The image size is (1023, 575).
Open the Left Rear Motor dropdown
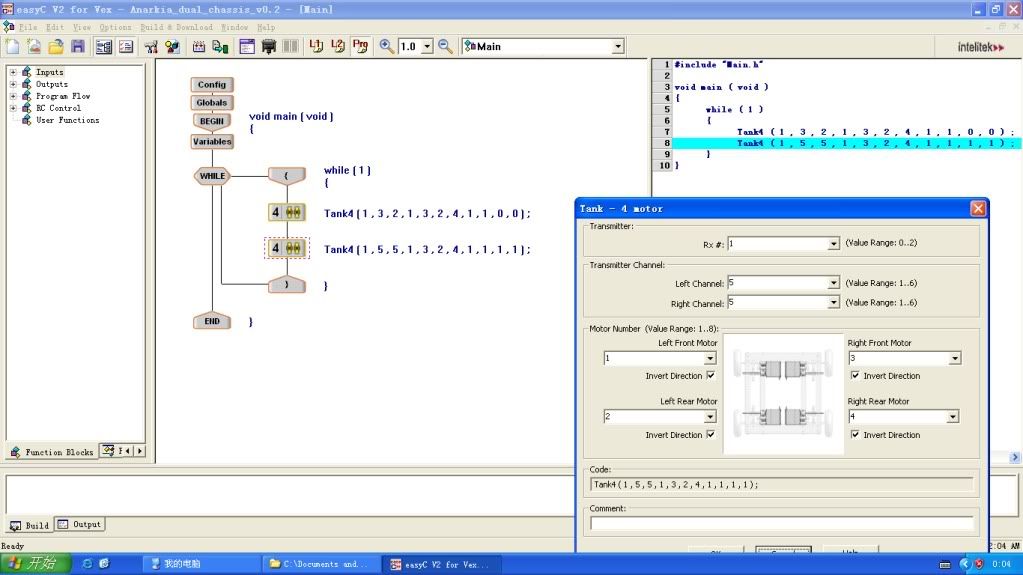coord(710,416)
